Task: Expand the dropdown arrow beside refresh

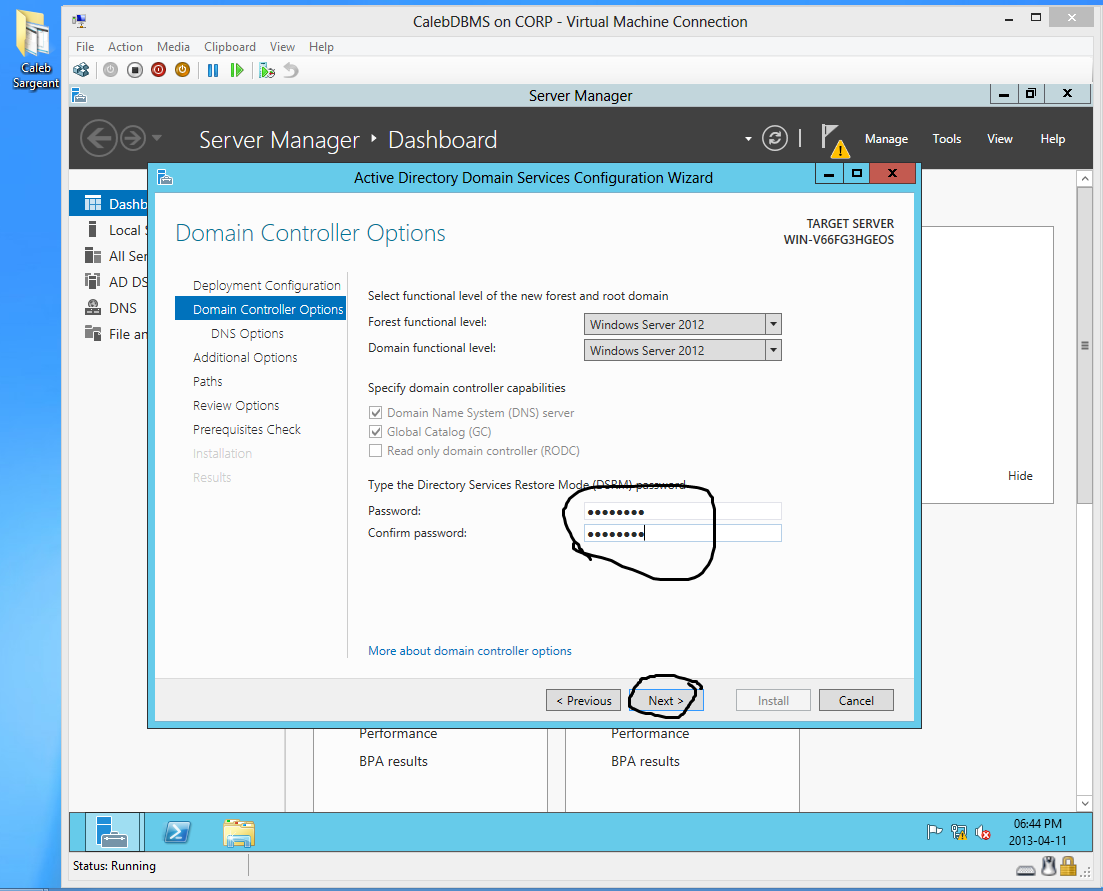Action: 748,139
